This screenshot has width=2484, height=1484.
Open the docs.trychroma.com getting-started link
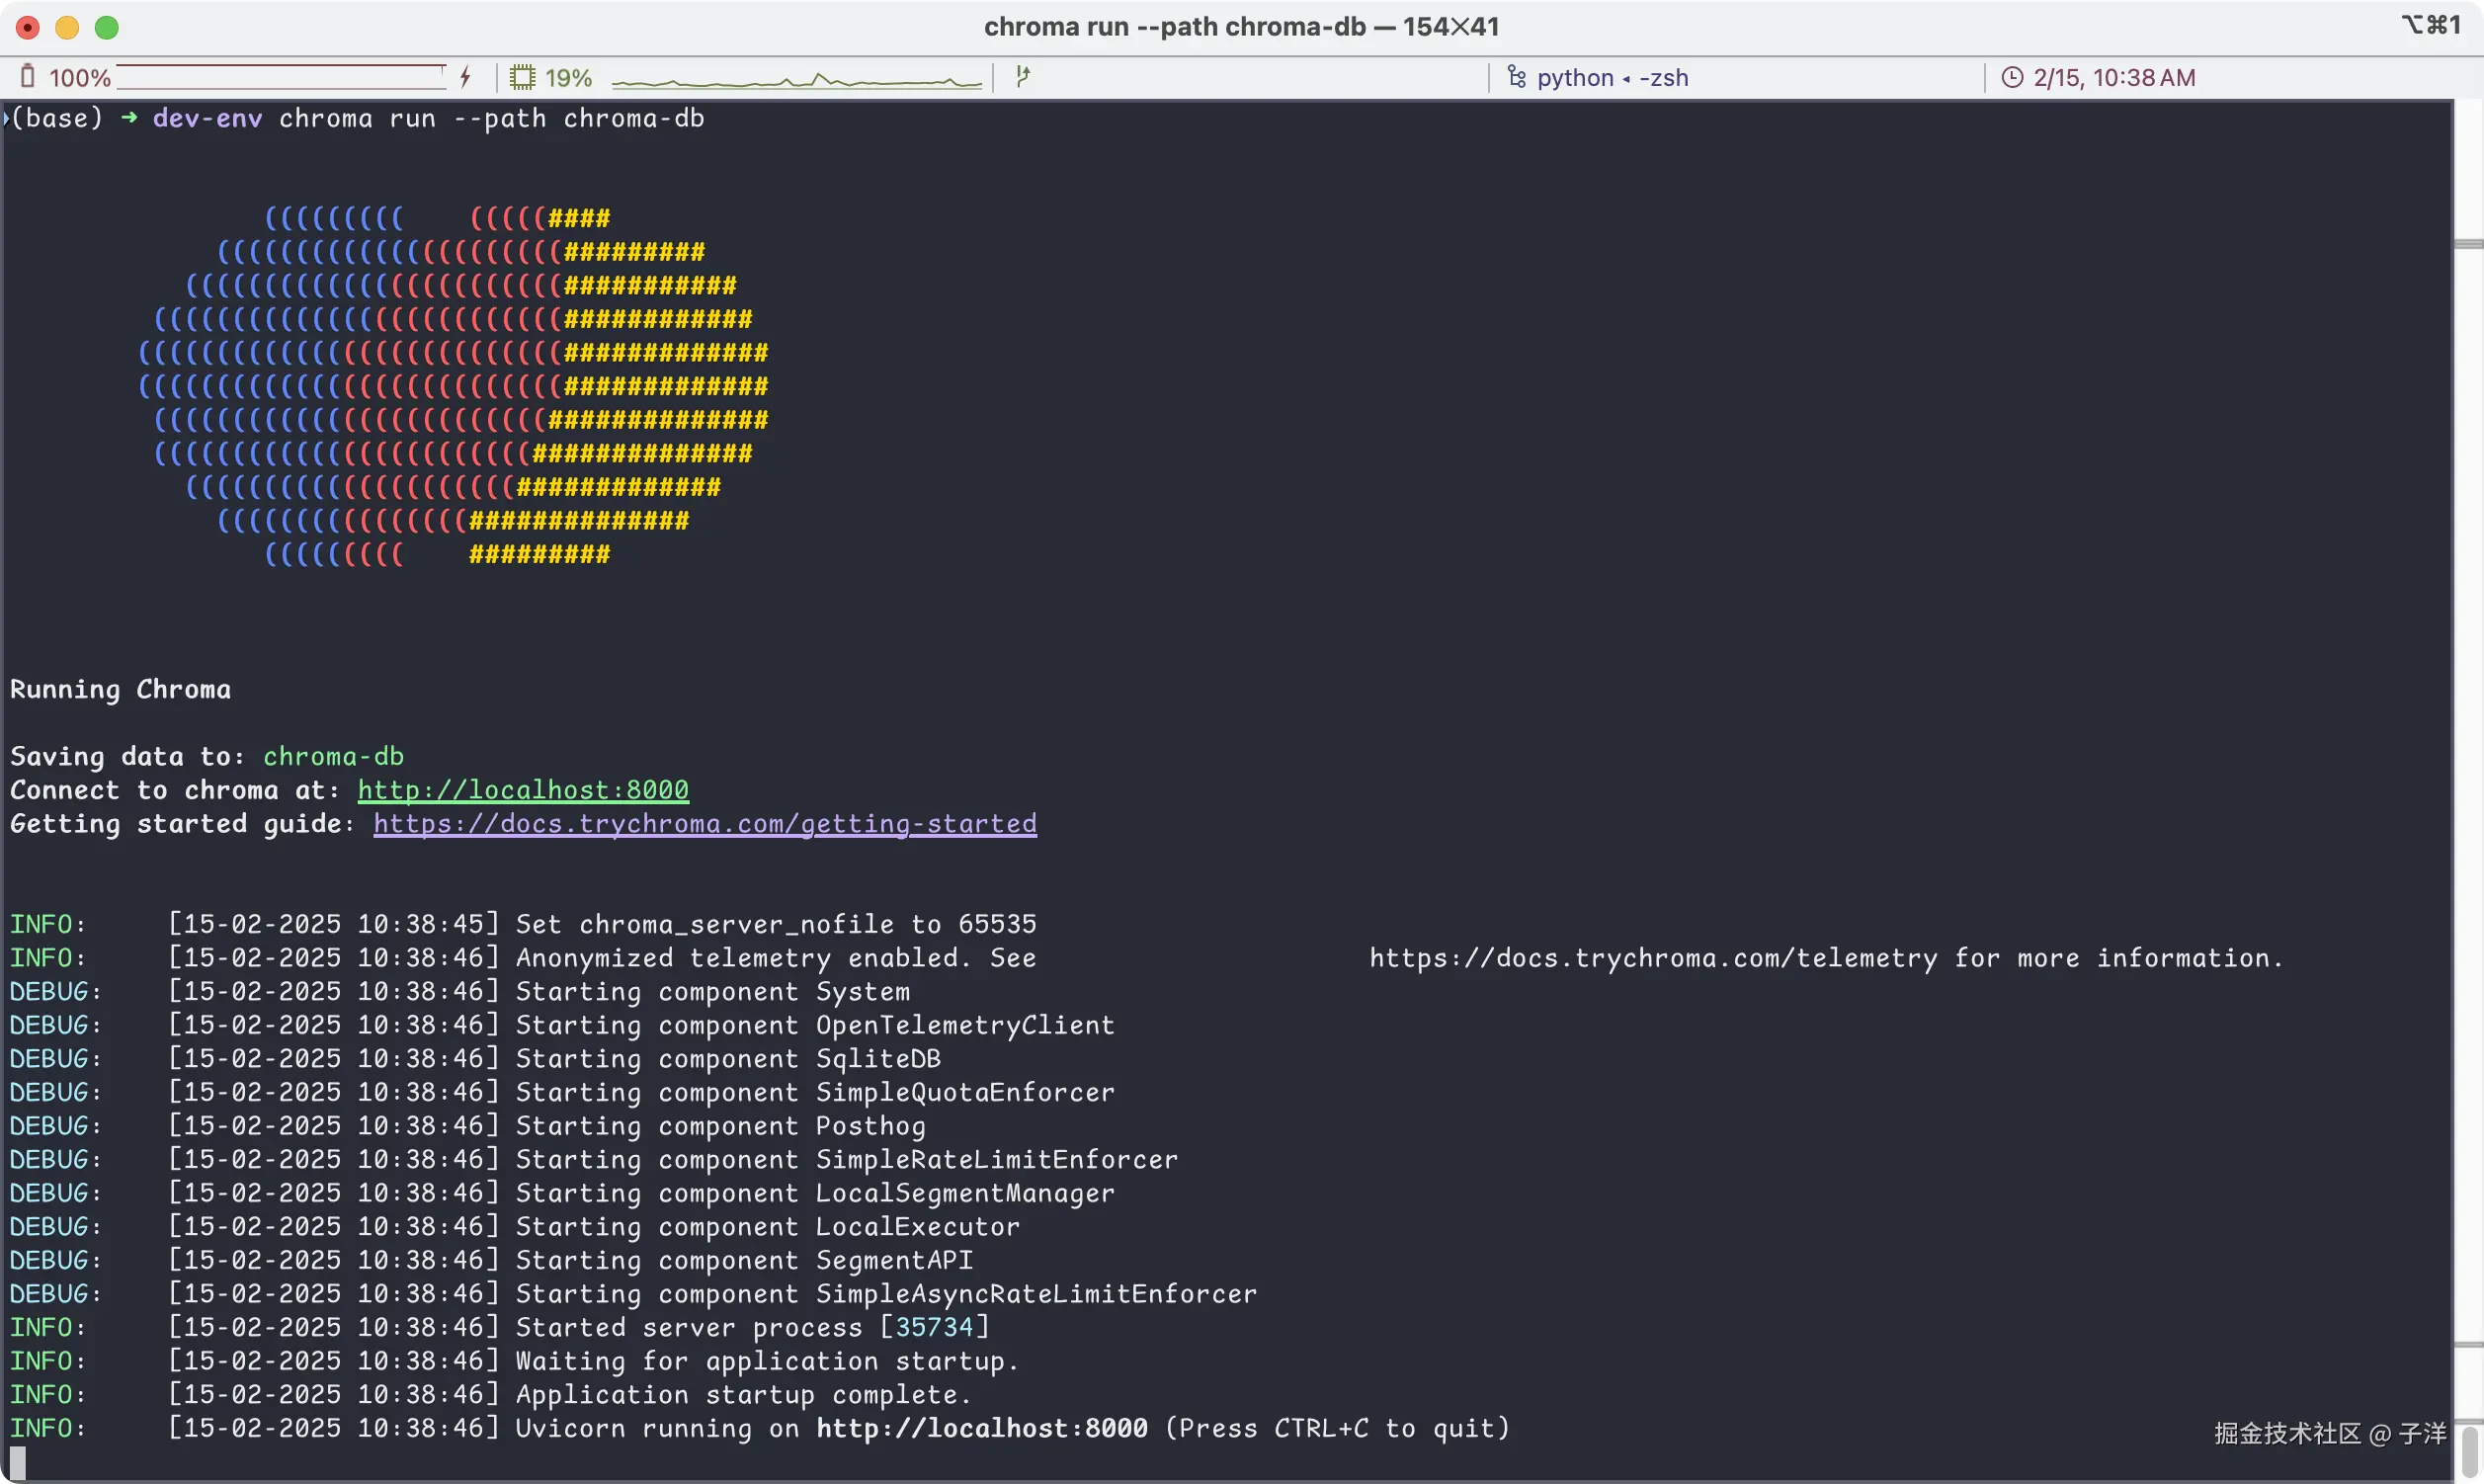pos(705,824)
